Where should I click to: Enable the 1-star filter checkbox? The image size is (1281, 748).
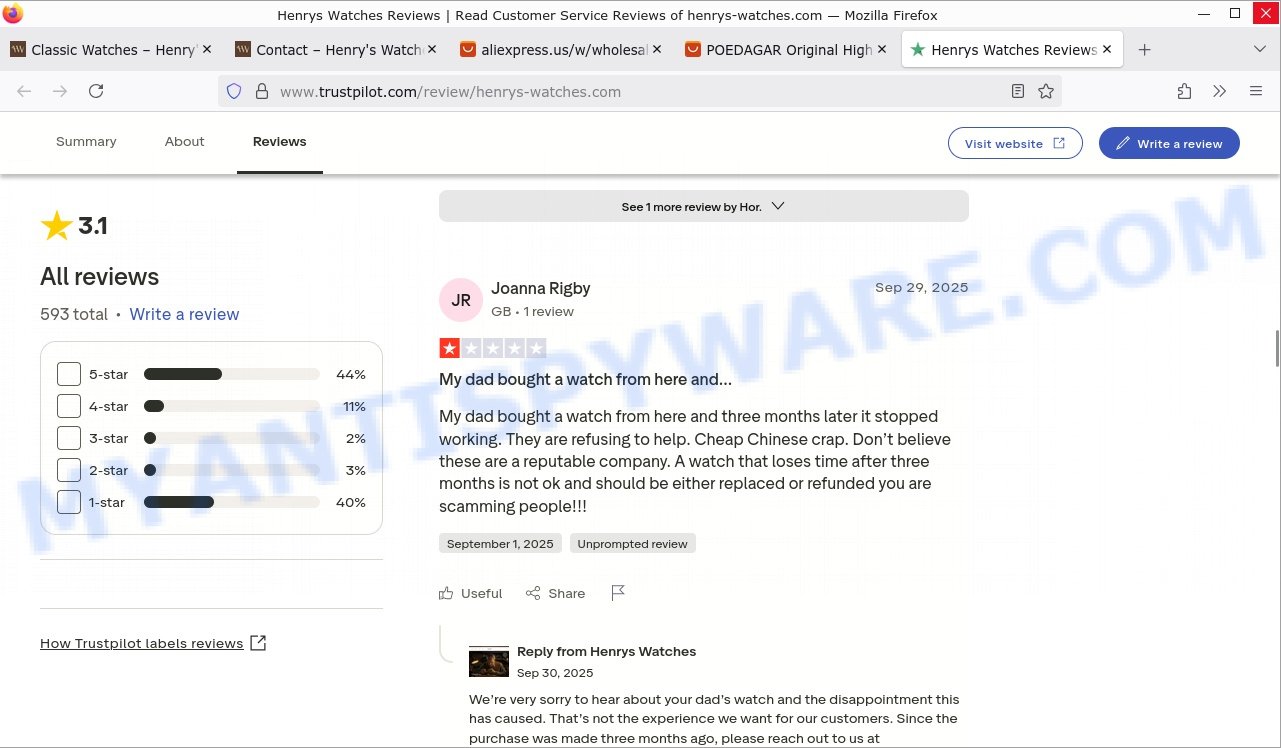tap(69, 502)
